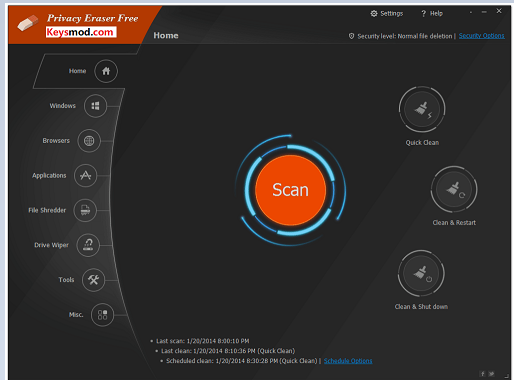This screenshot has height=380, width=514.
Task: Click the security shield icon beside Security level
Action: click(x=351, y=36)
